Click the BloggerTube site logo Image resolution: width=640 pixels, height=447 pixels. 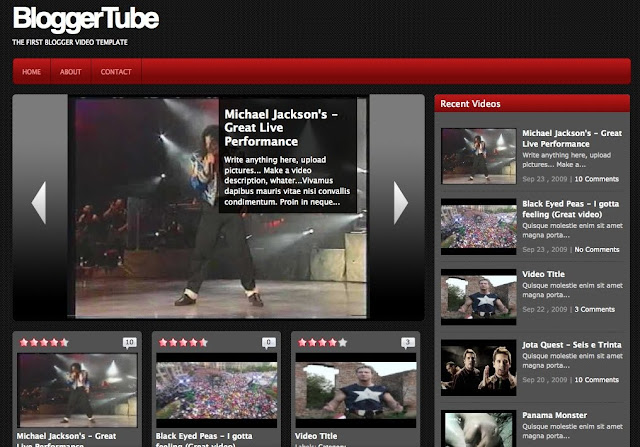tap(86, 19)
